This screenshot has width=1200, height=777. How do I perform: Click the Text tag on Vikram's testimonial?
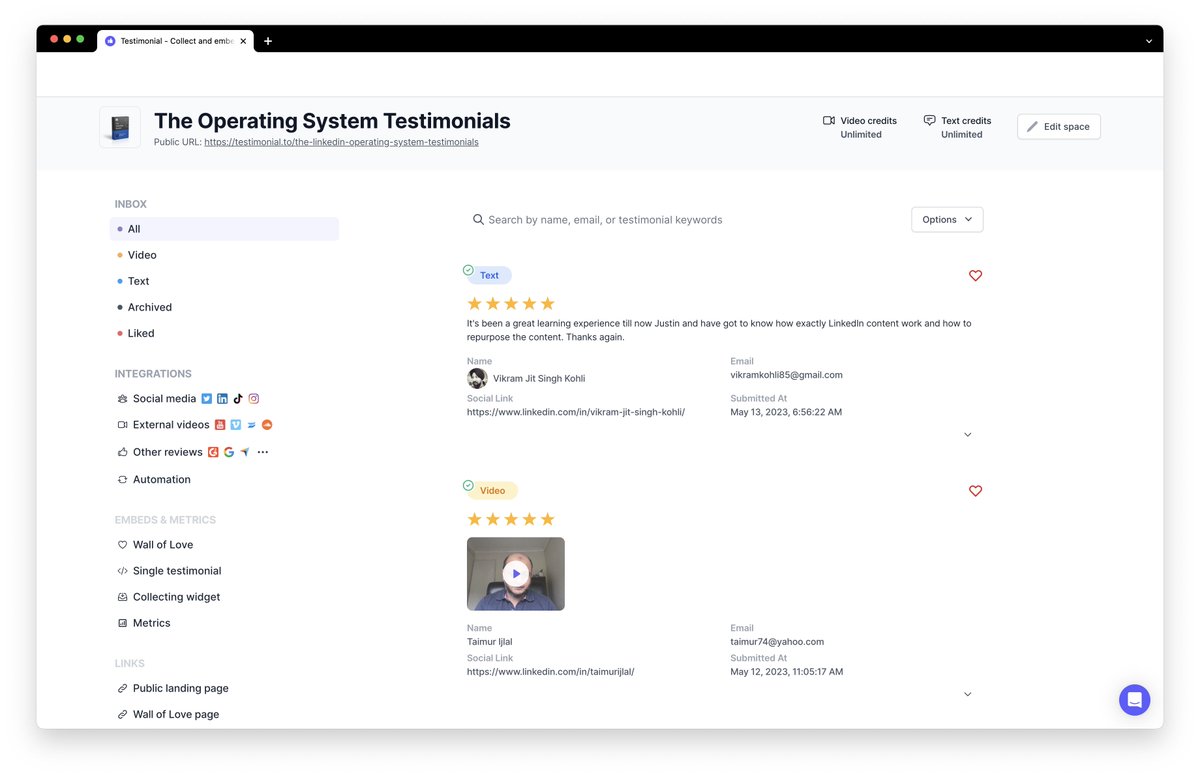489,275
